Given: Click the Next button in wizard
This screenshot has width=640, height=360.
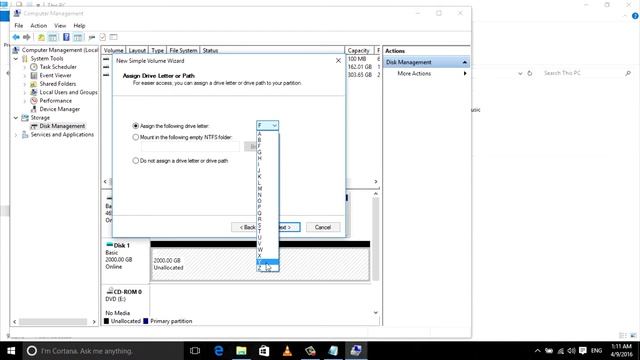Looking at the screenshot, I should 290,227.
